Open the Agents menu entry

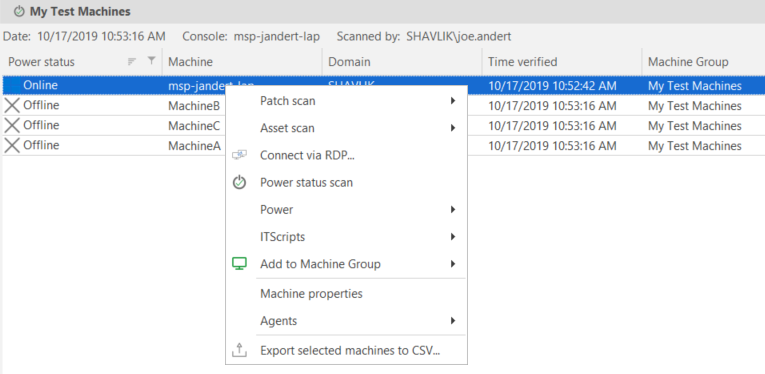coord(346,321)
